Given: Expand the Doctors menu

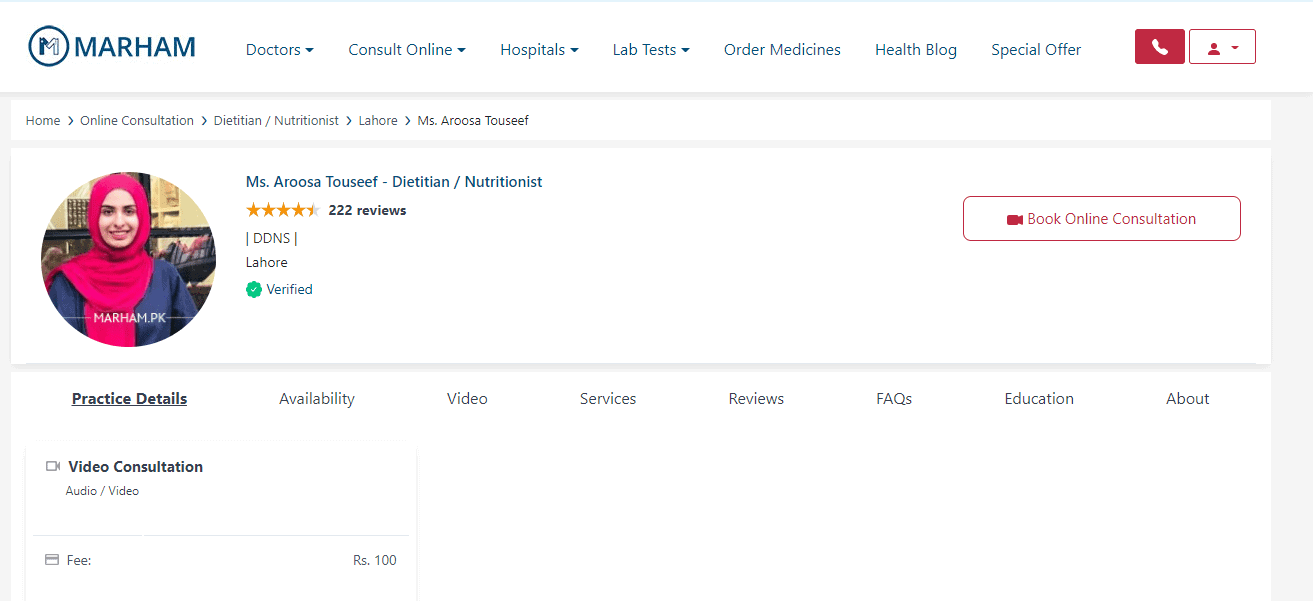Looking at the screenshot, I should [x=280, y=50].
